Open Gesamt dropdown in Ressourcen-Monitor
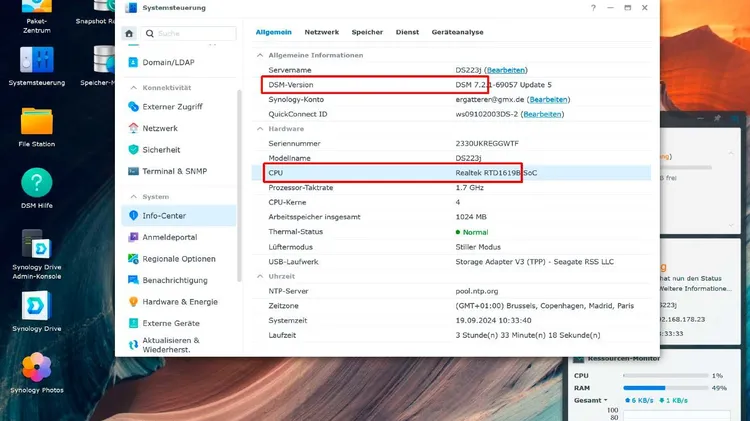Image resolution: width=750 pixels, height=421 pixels. coord(591,400)
